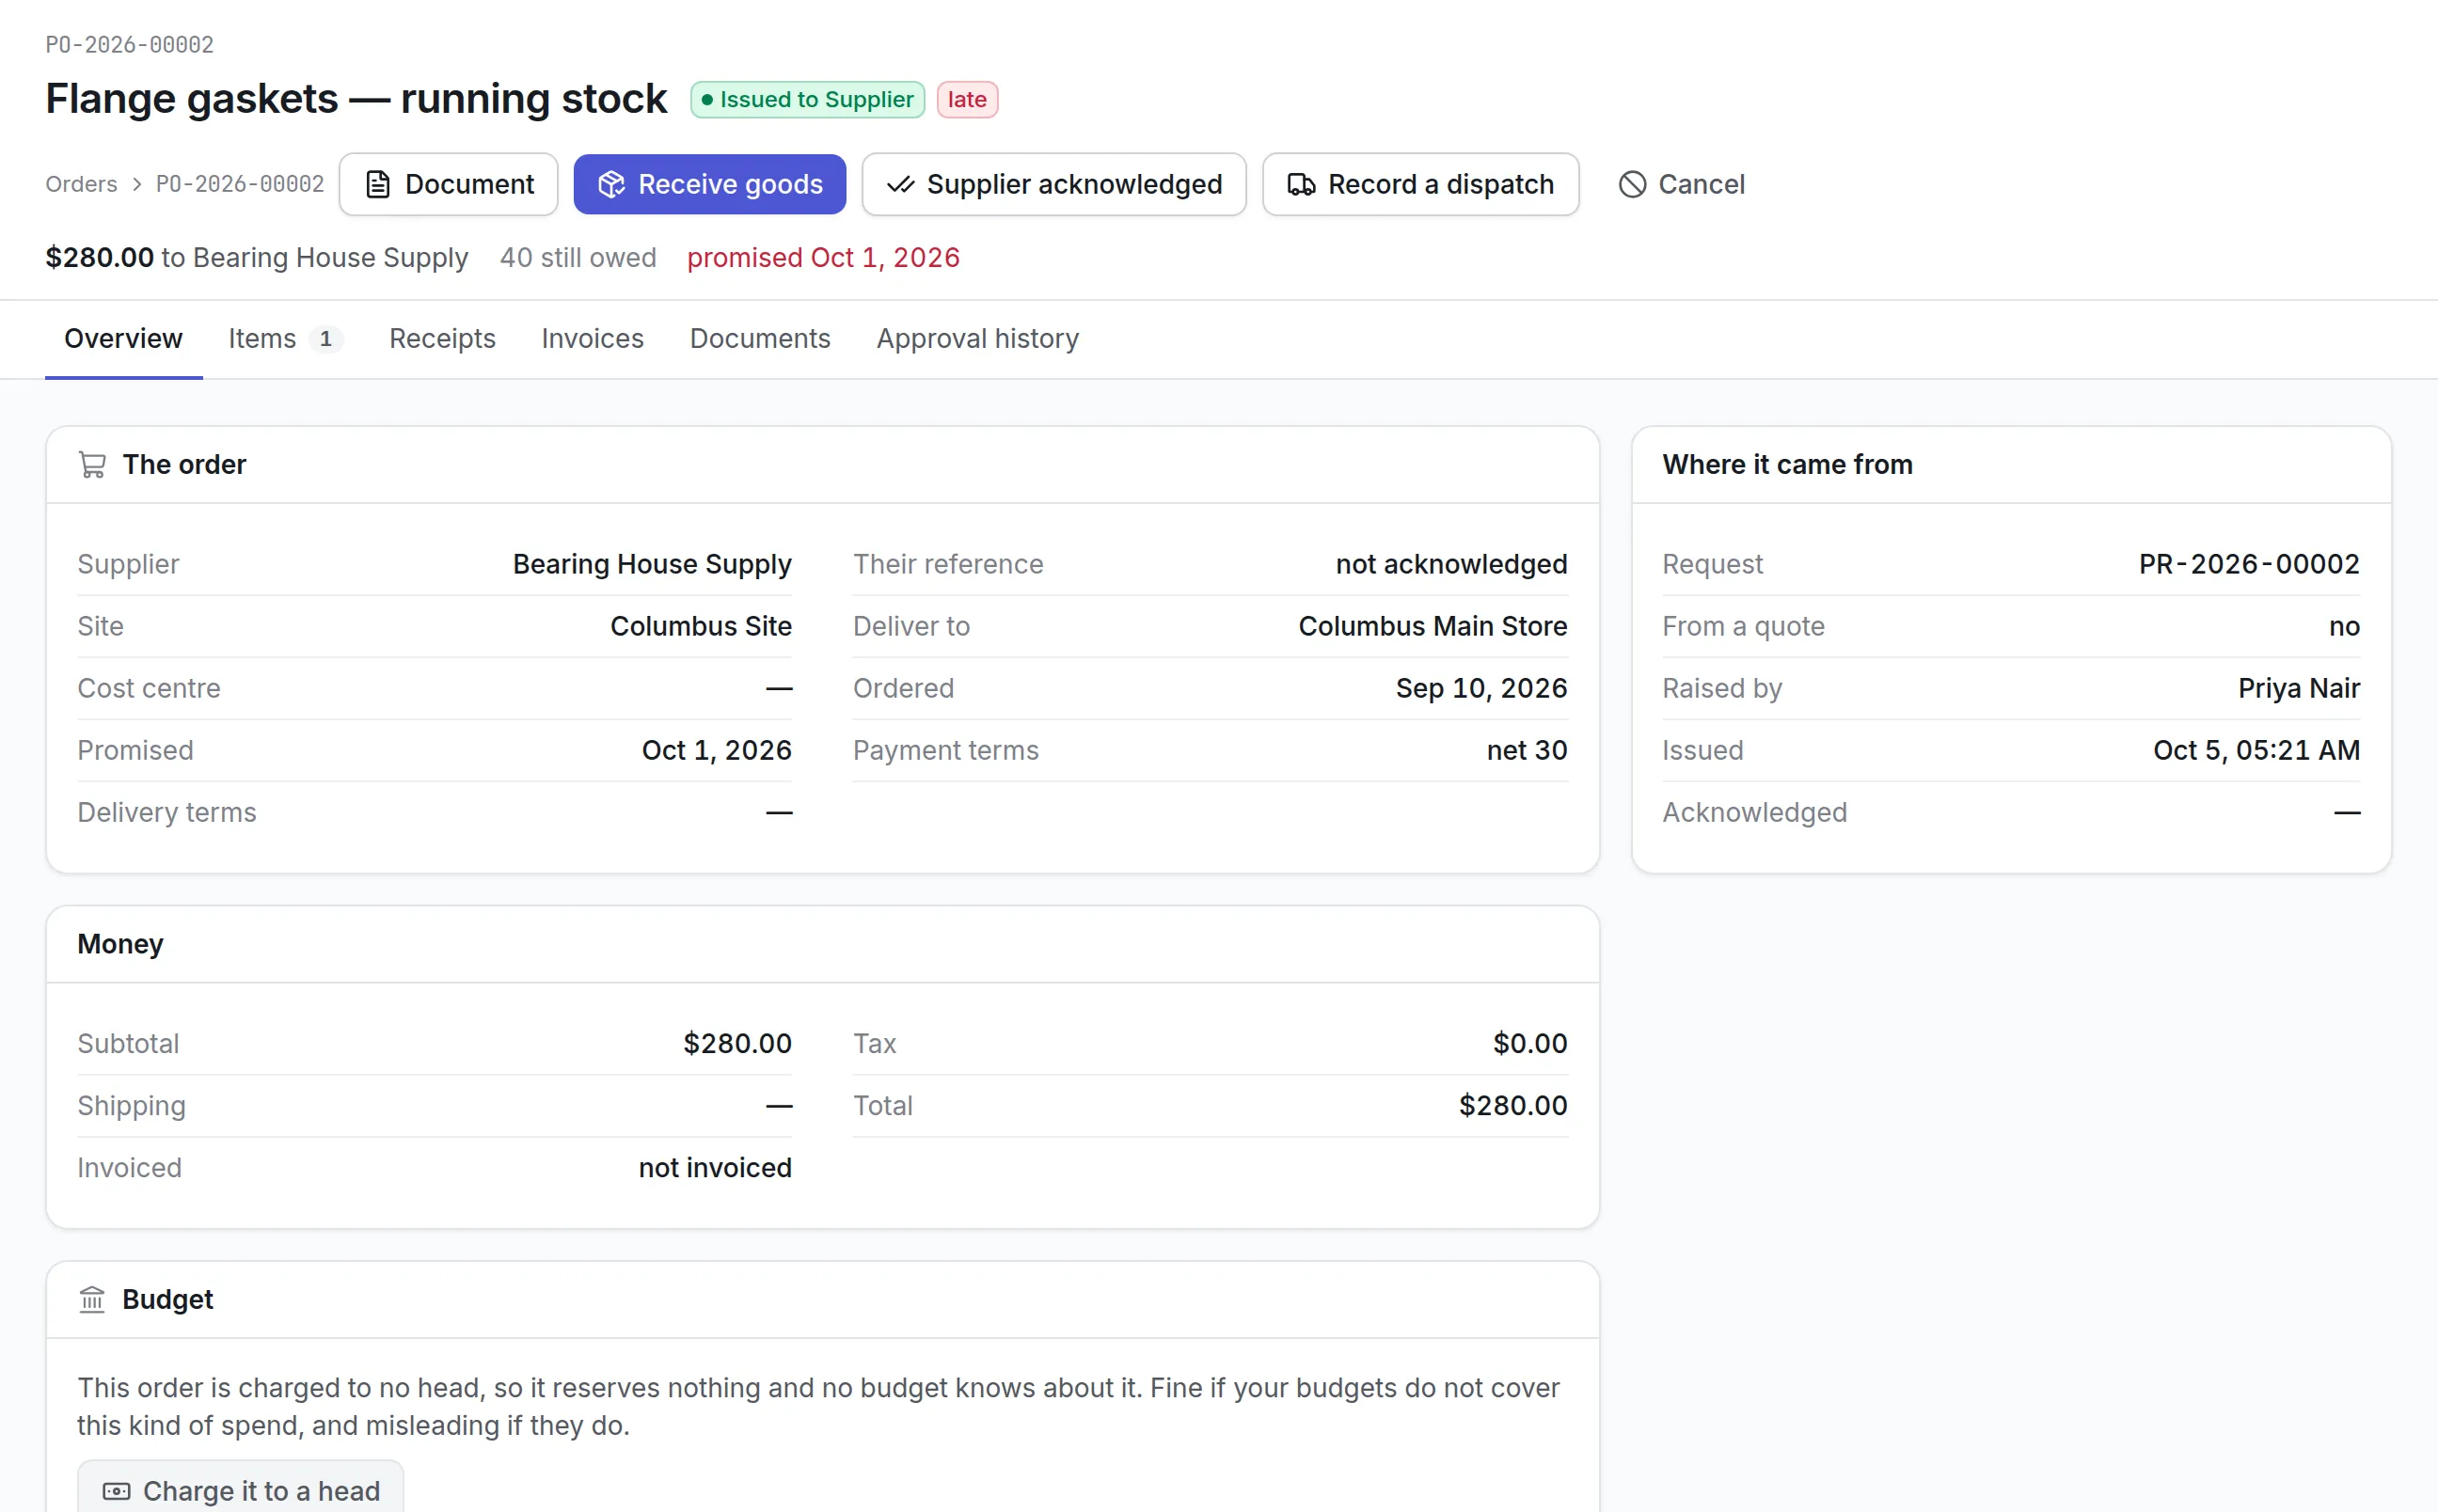Mark order as Supplier acknowledged
The width and height of the screenshot is (2438, 1512).
(x=1054, y=185)
